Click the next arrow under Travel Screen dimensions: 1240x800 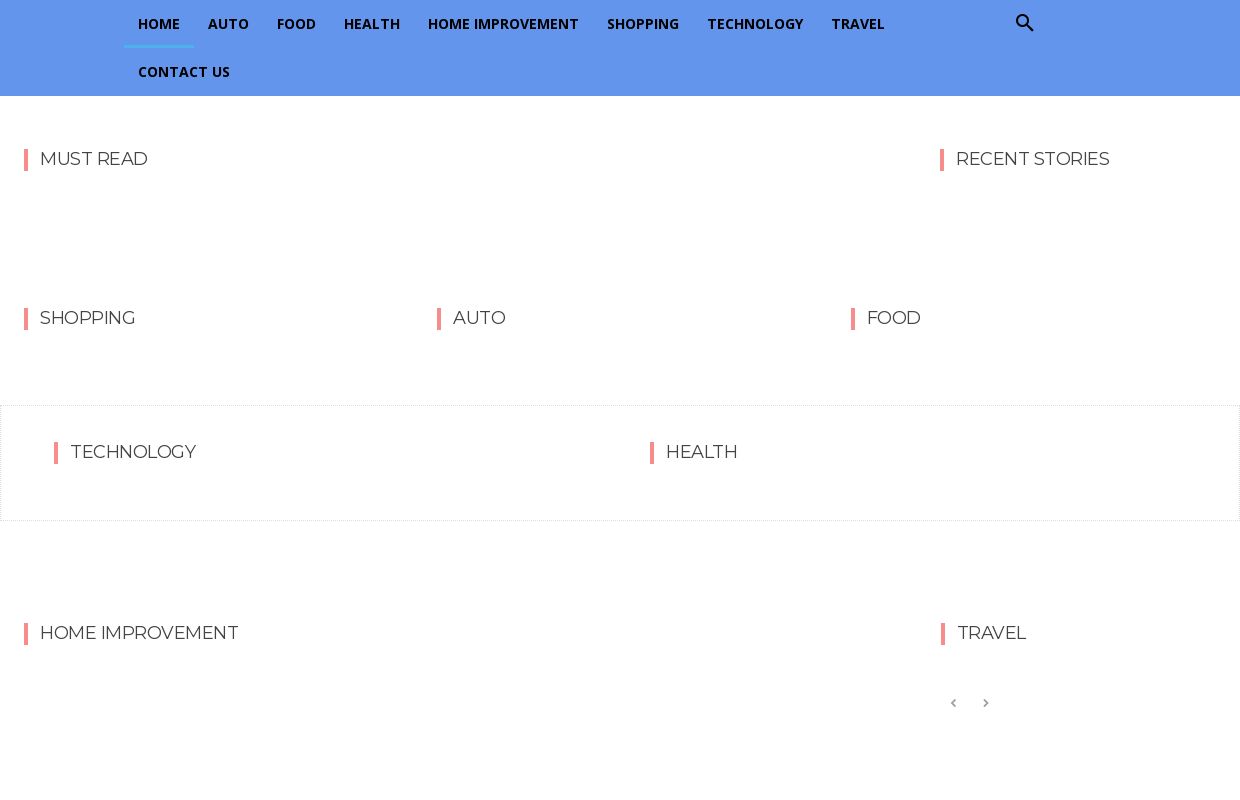coord(985,703)
